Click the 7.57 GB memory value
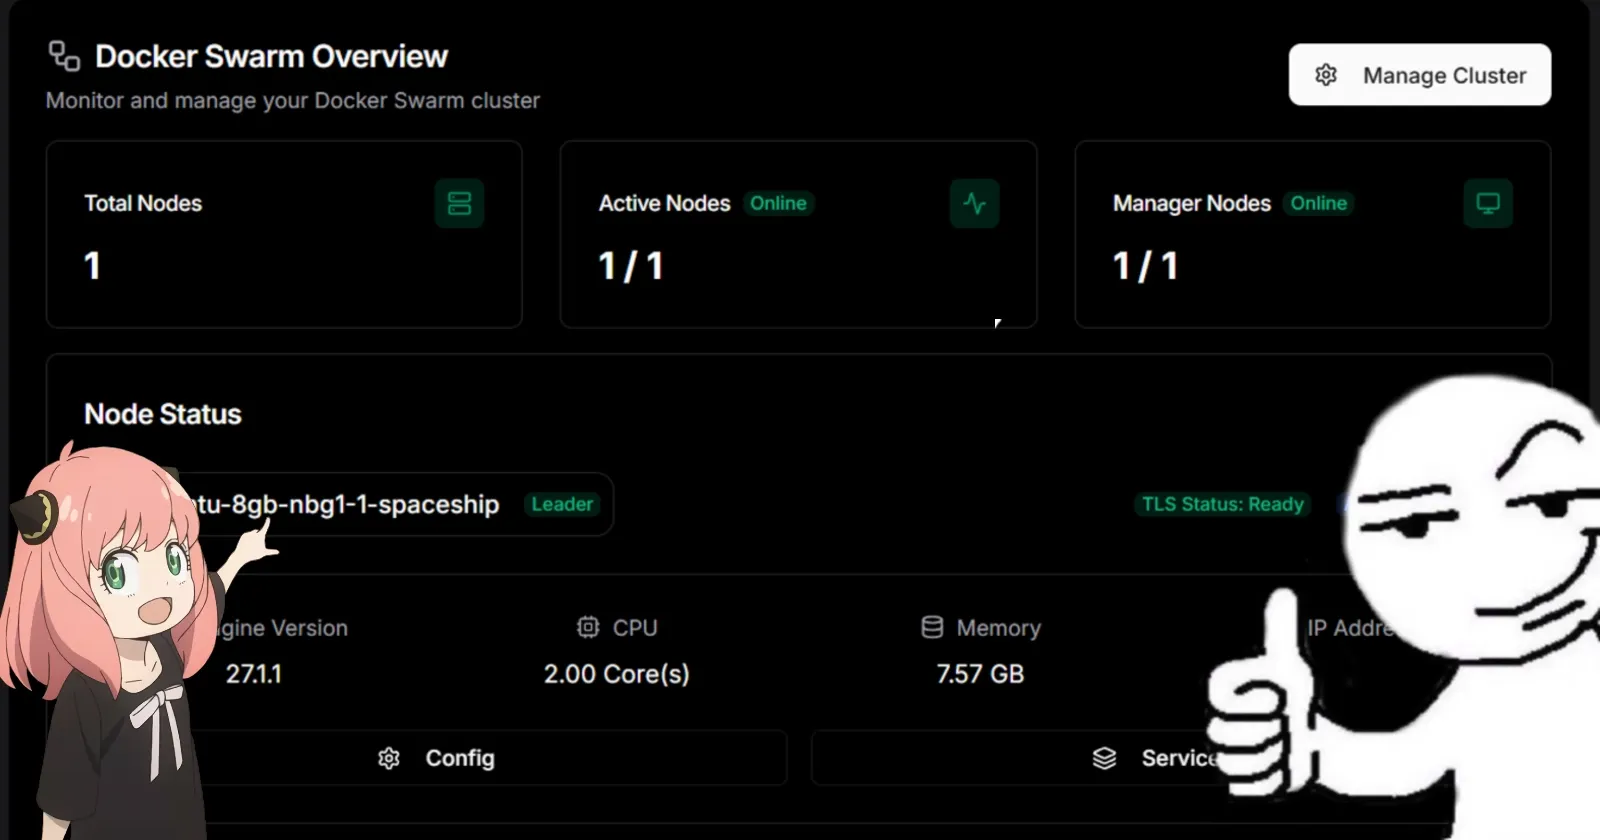Image resolution: width=1600 pixels, height=840 pixels. pyautogui.click(x=980, y=674)
